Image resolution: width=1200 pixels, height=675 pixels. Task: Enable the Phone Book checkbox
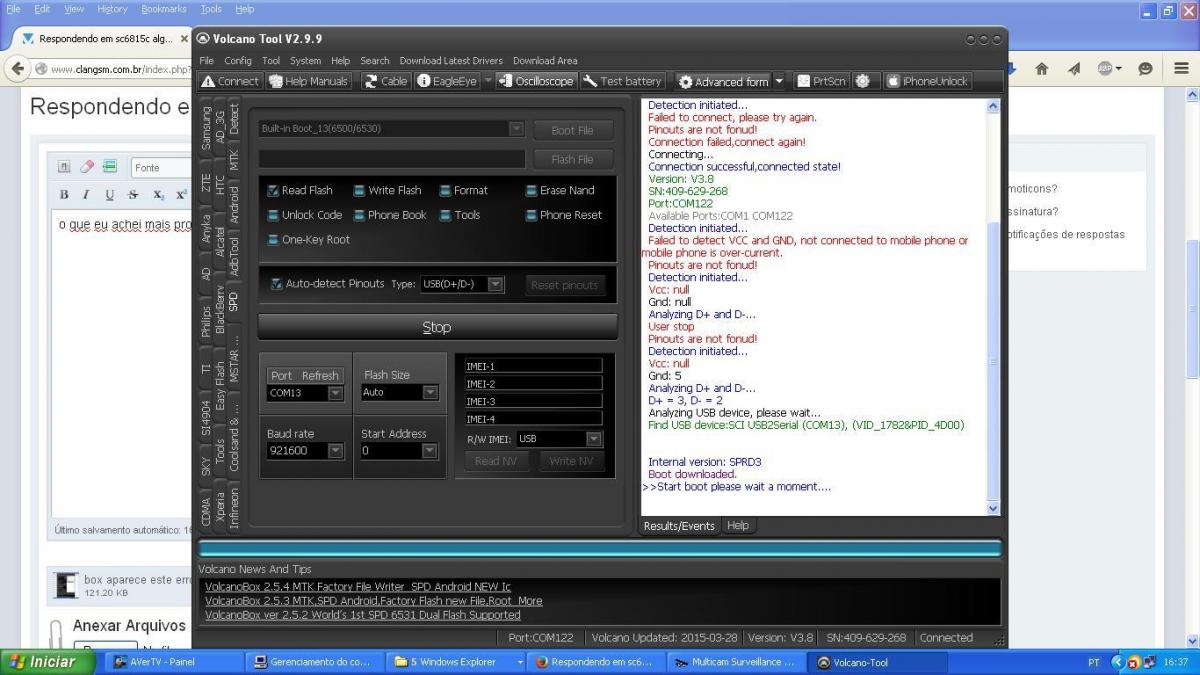tap(358, 215)
